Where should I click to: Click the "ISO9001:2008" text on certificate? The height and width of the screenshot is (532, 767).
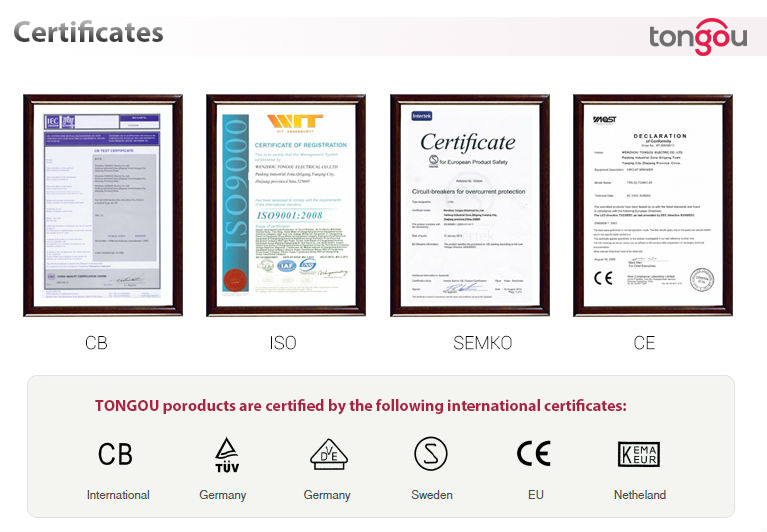pyautogui.click(x=290, y=216)
